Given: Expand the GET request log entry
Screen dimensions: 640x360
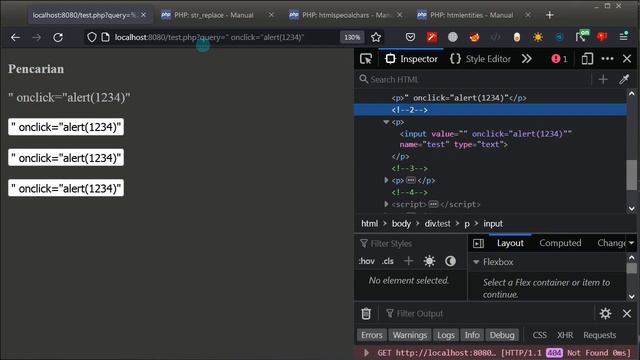Looking at the screenshot, I should 366,353.
